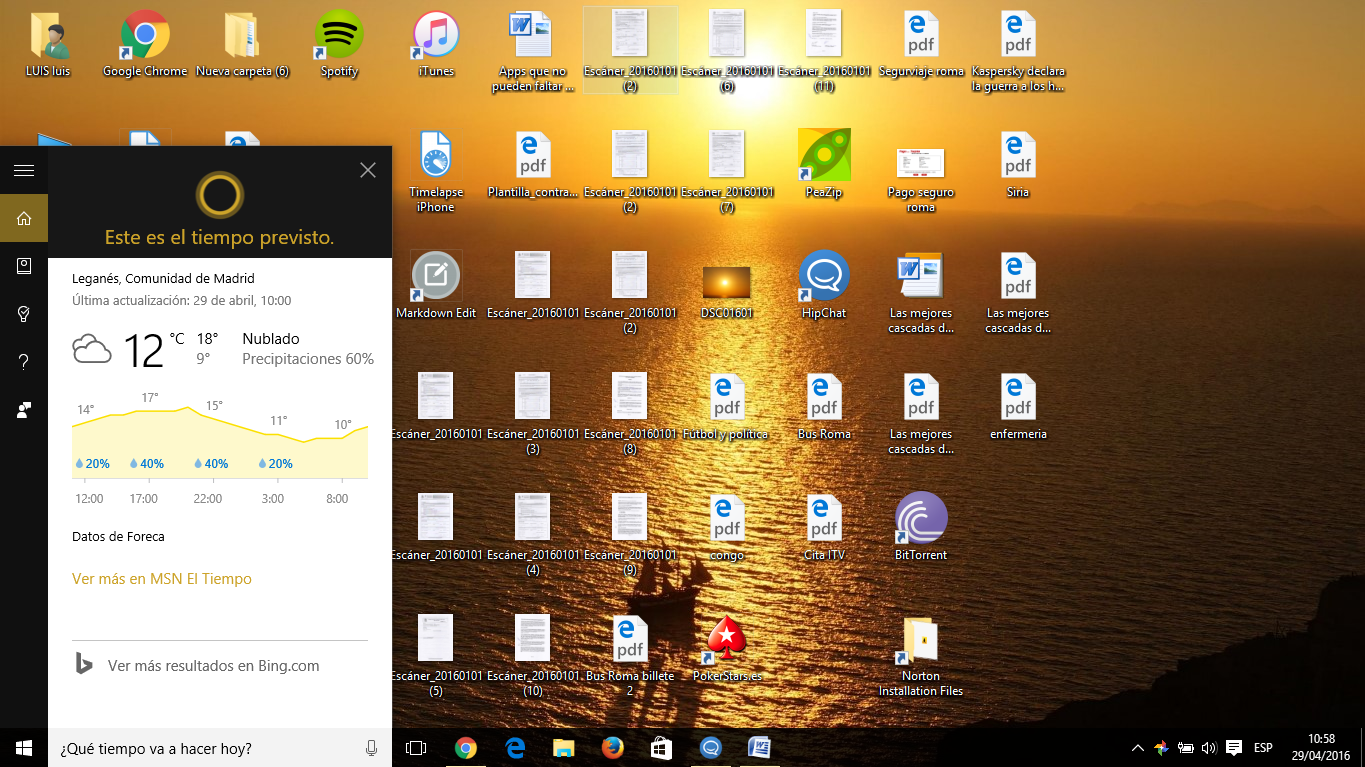The image size is (1365, 767).
Task: Open Cortana reminders lightbulb icon
Action: click(x=24, y=314)
